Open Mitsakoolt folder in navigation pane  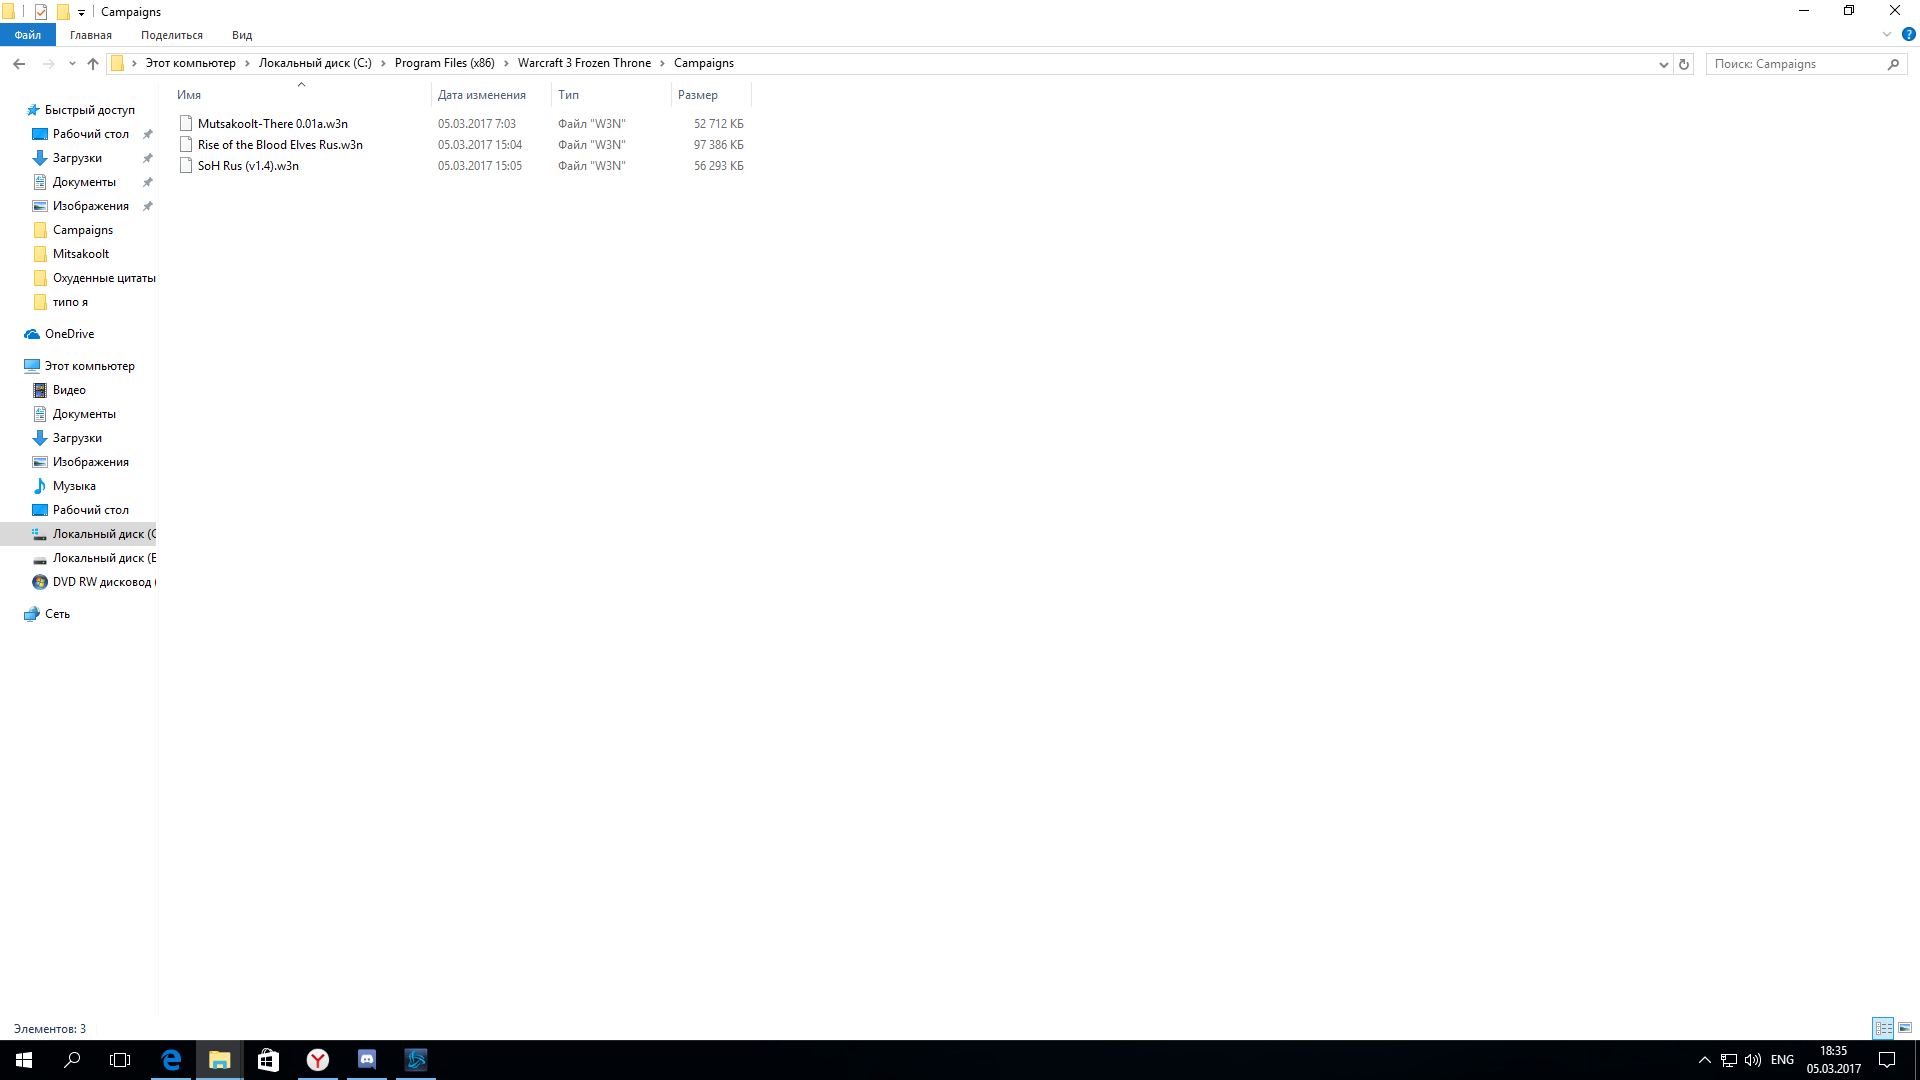click(80, 254)
